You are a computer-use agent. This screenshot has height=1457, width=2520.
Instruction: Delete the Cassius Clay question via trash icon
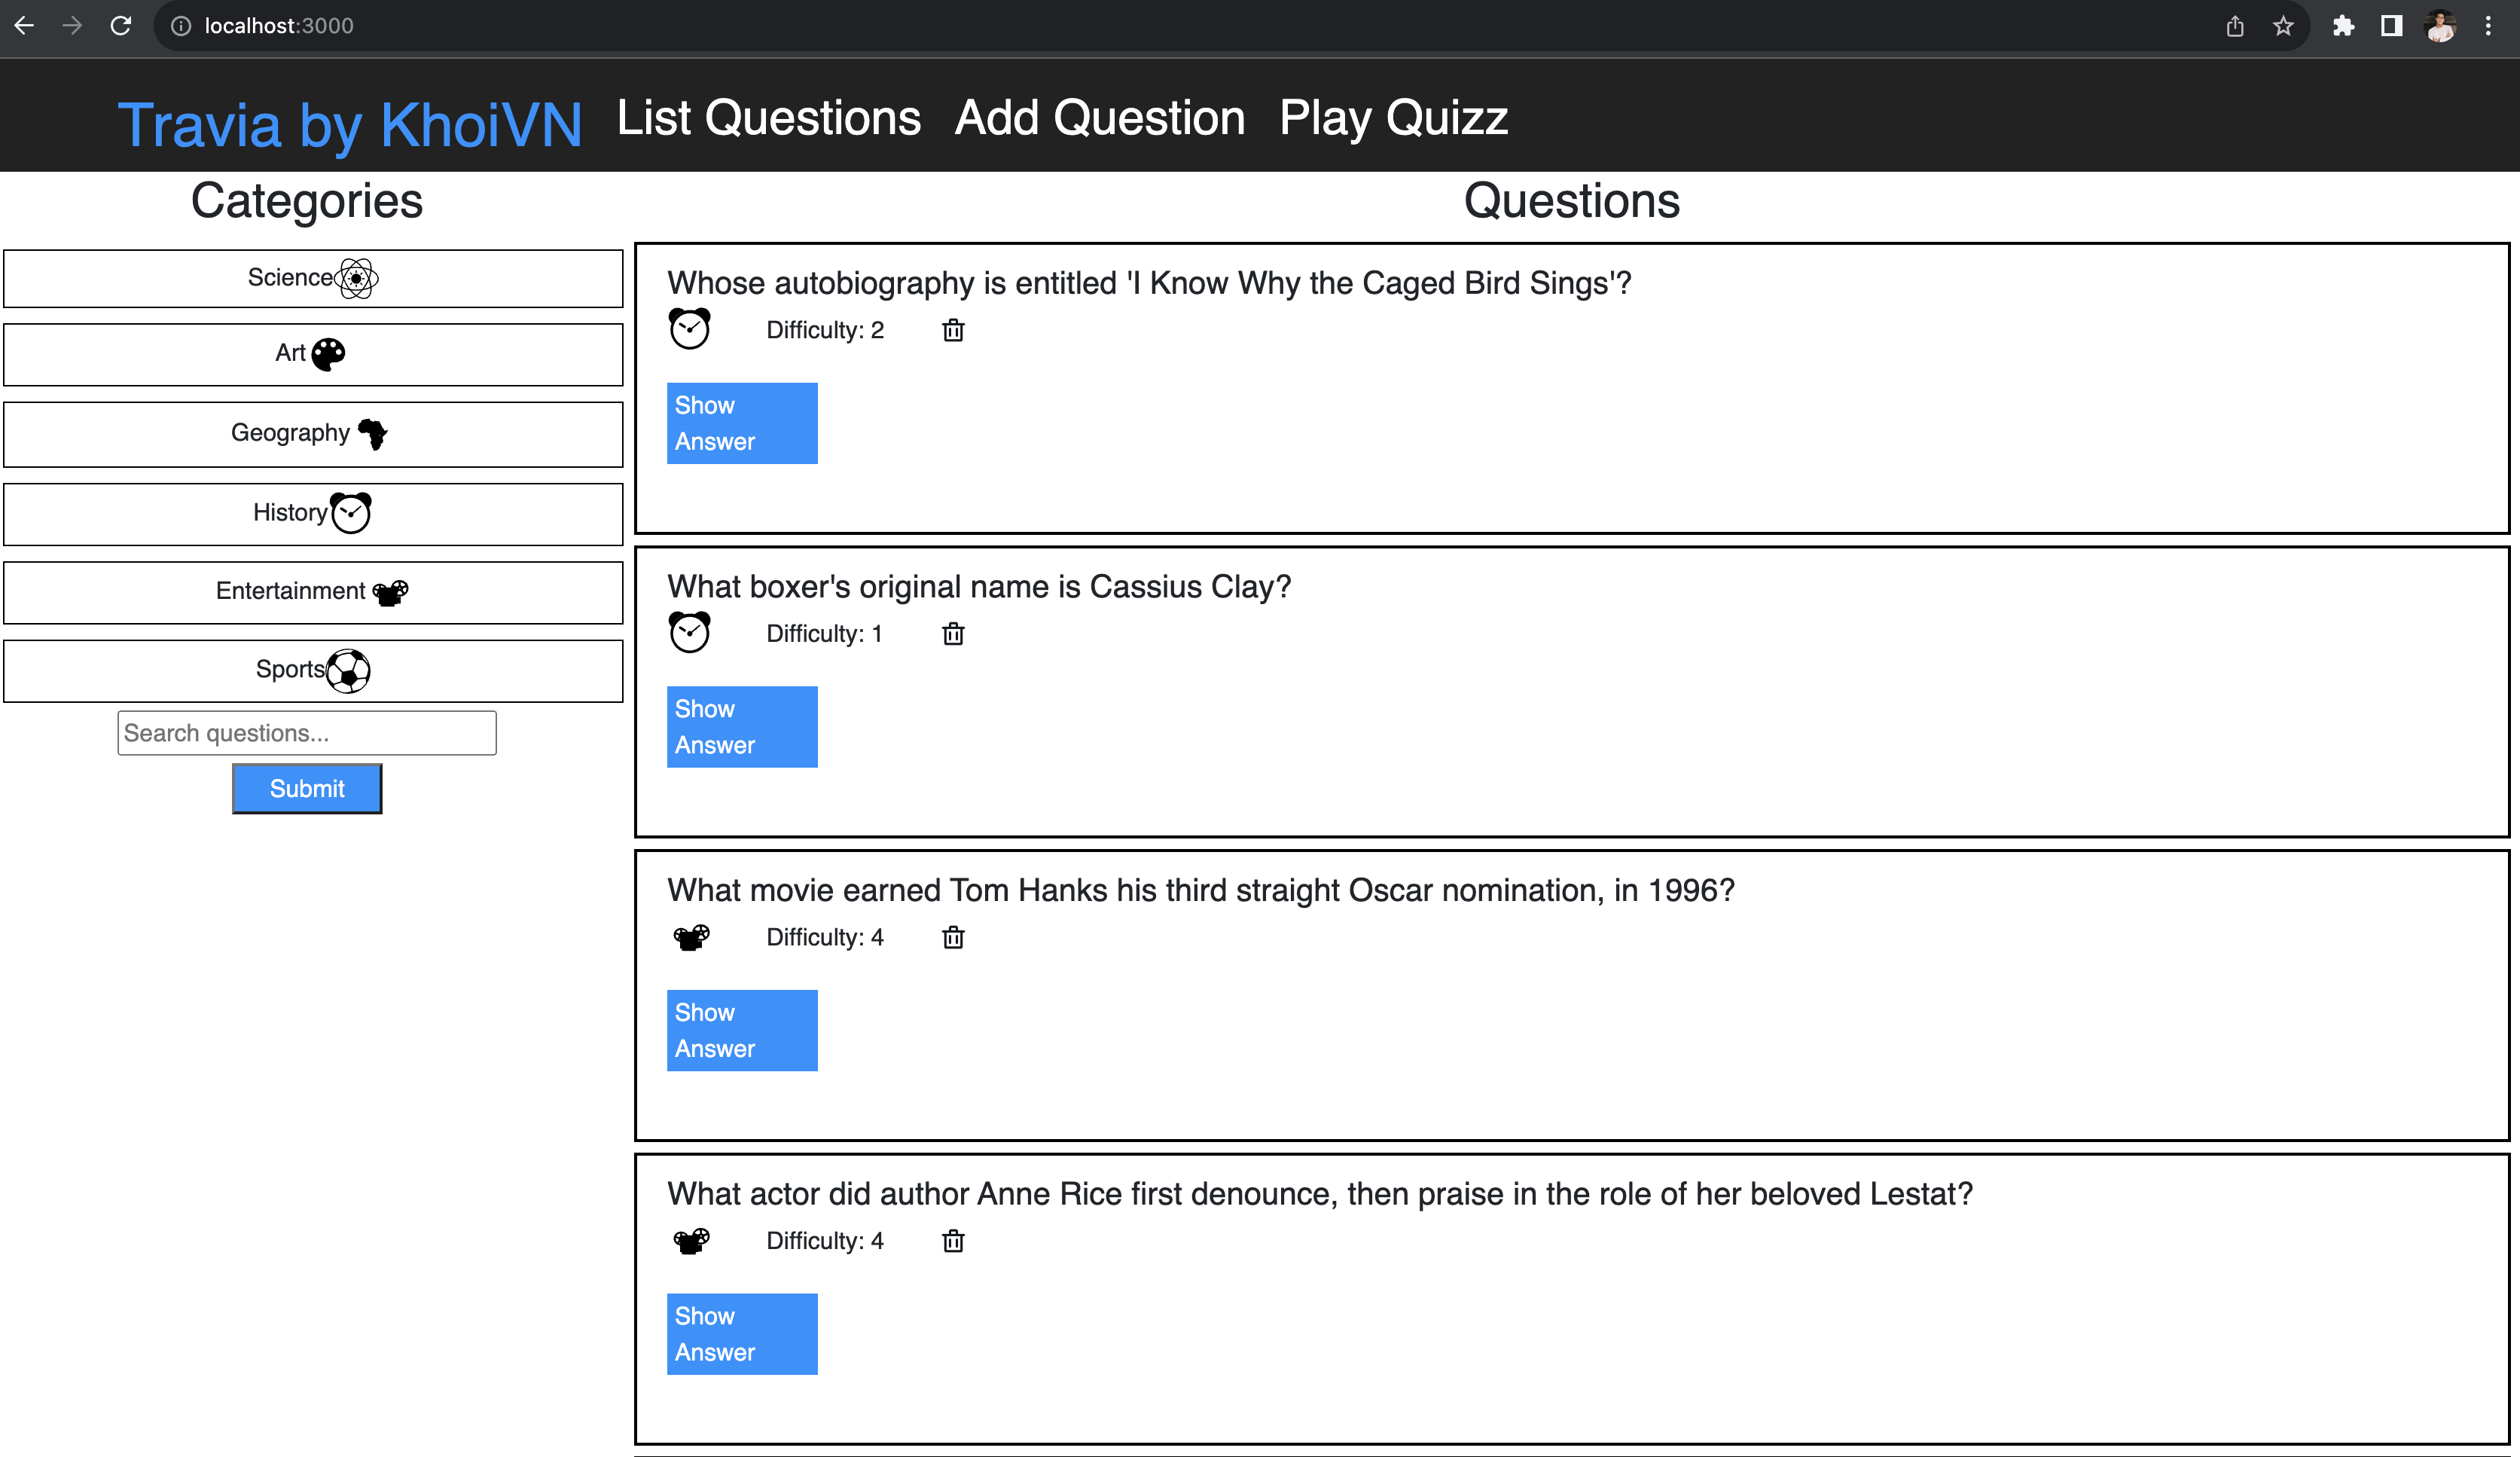tap(953, 634)
